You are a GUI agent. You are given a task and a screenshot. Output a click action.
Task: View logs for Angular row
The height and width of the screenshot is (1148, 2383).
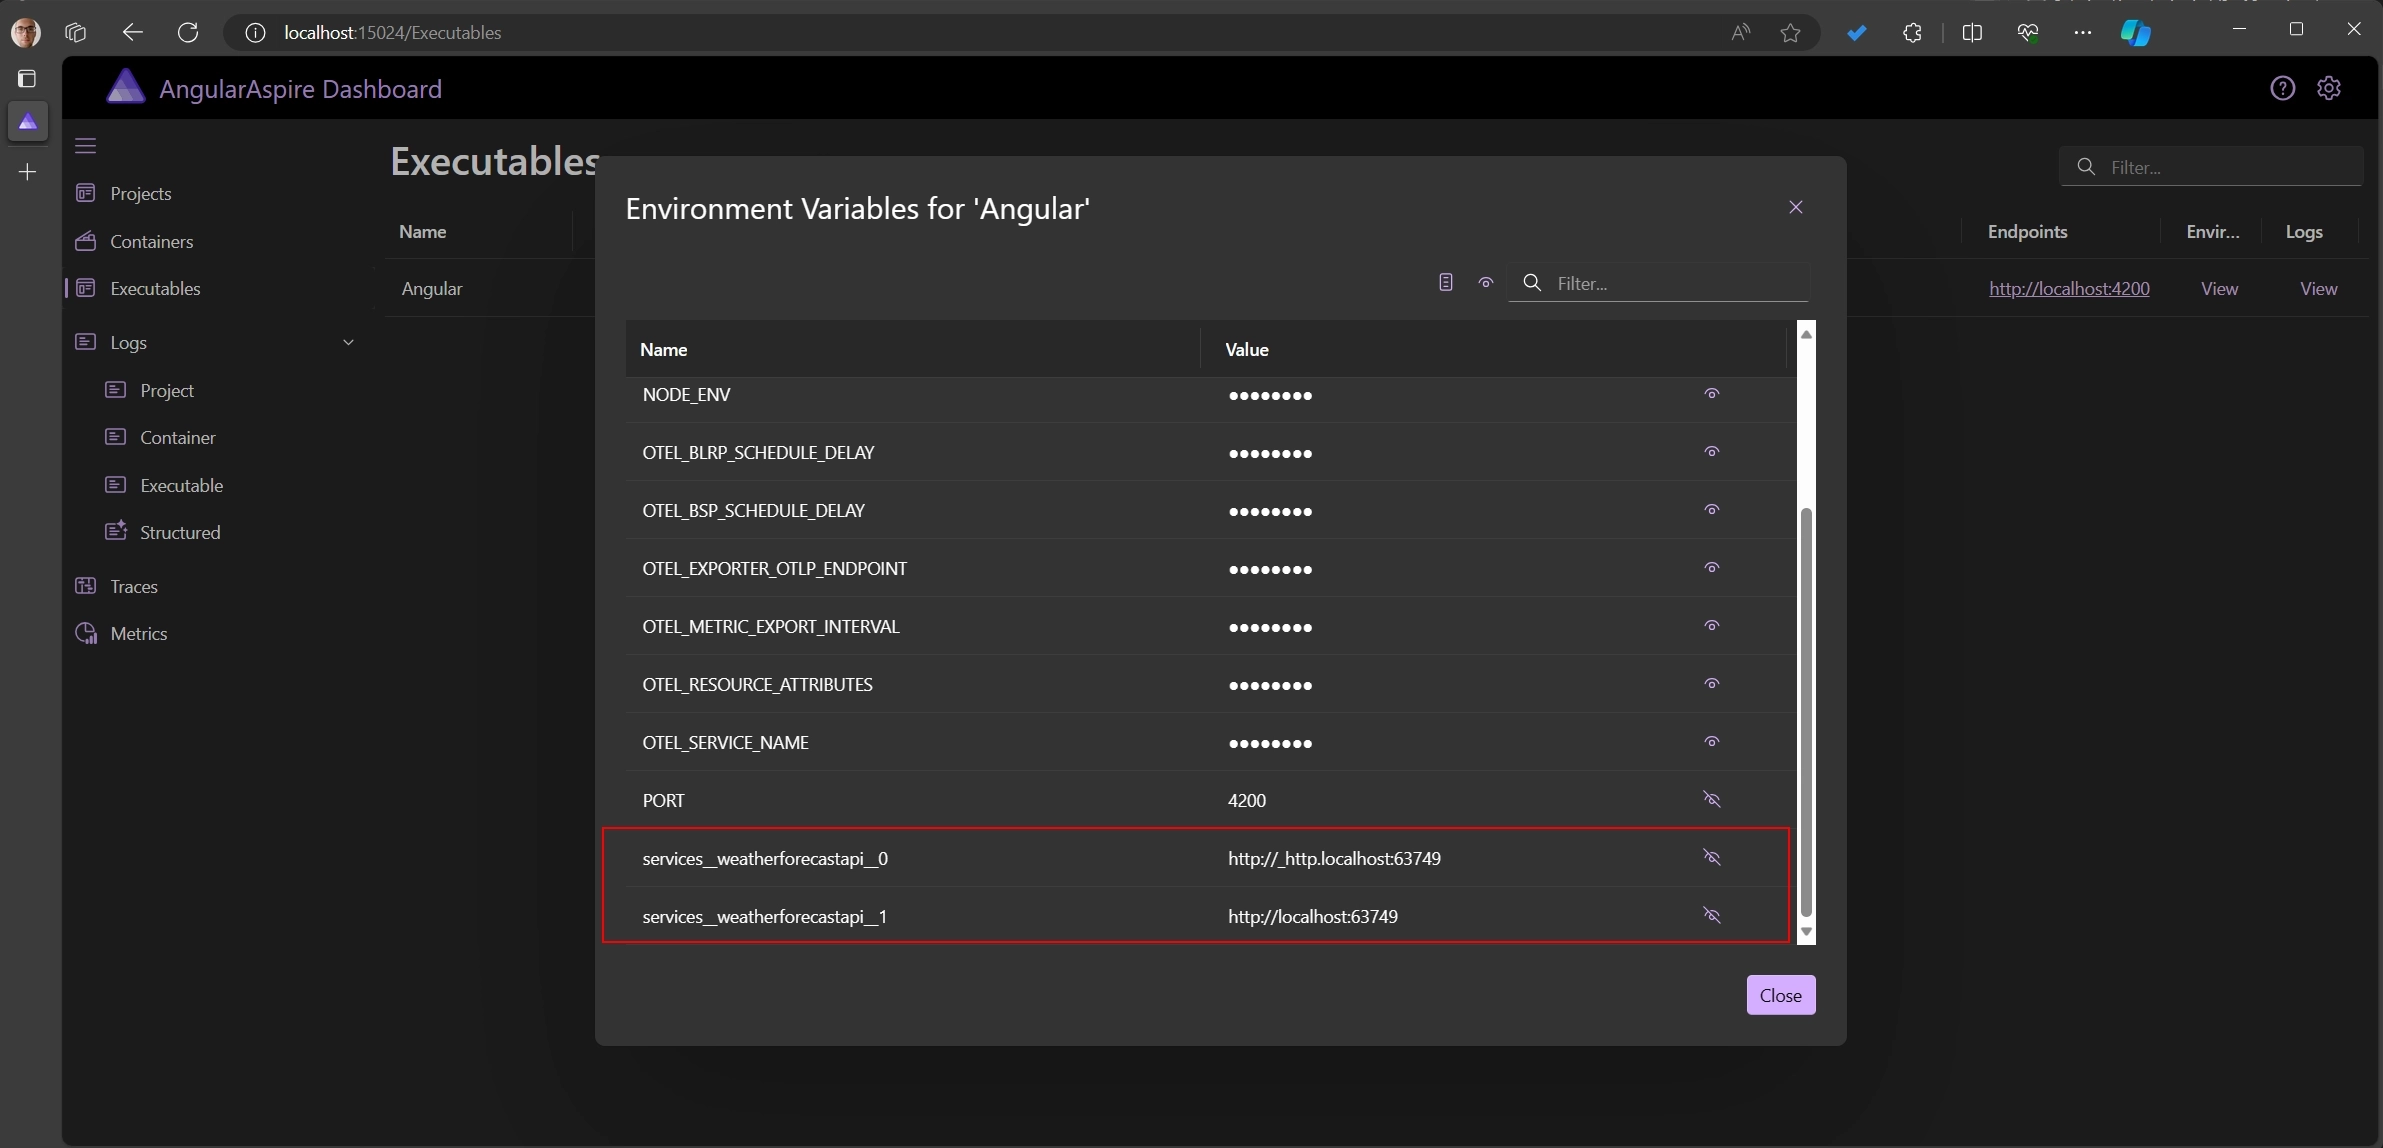tap(2318, 289)
